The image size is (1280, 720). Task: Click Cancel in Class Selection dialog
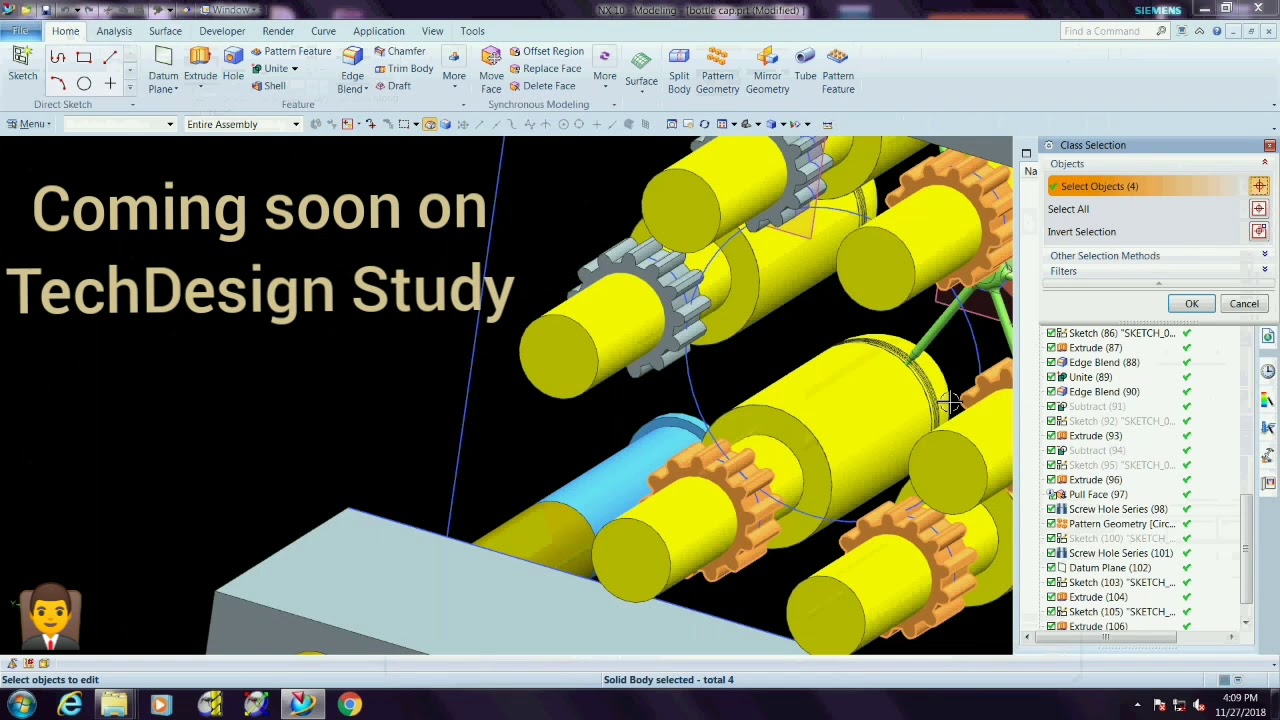(1244, 304)
